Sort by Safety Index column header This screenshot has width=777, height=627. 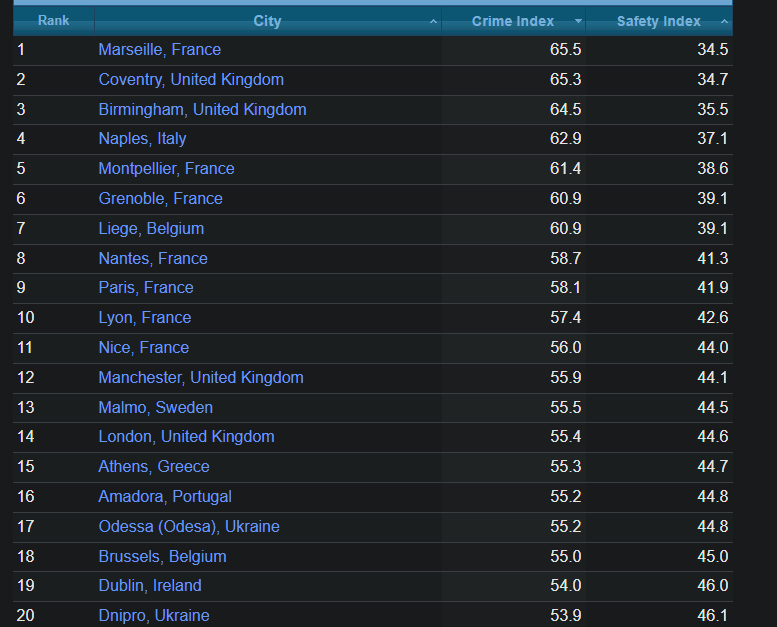tap(659, 21)
